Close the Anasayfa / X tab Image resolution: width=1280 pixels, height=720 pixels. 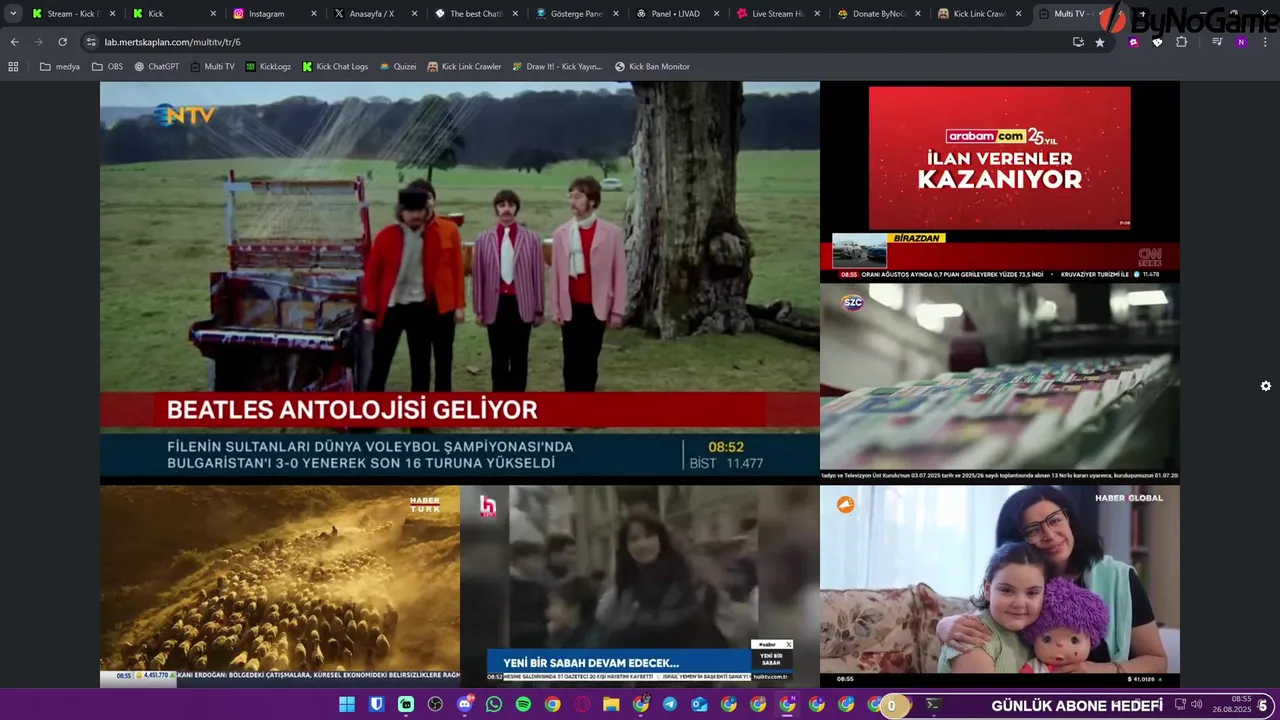click(414, 14)
